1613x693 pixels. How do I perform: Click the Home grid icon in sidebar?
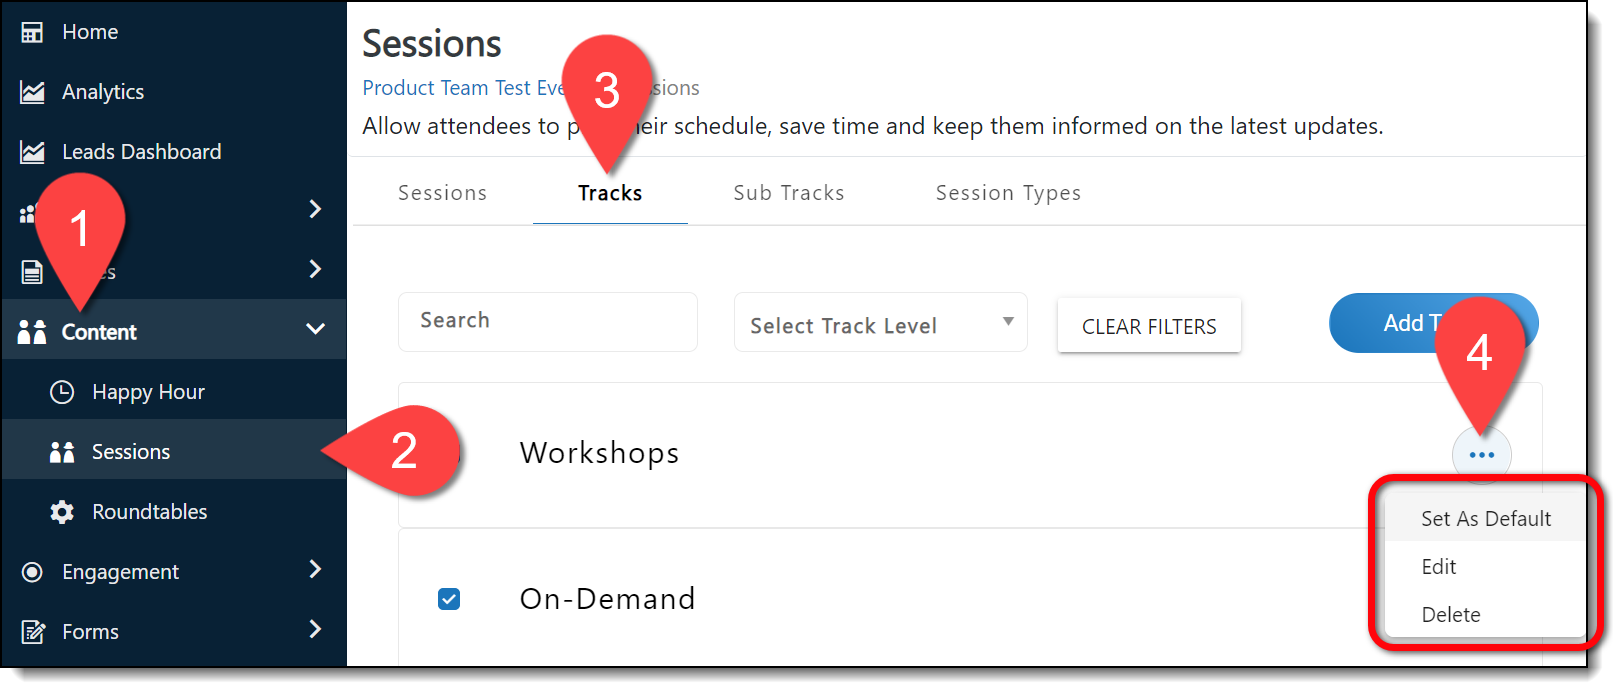[32, 32]
